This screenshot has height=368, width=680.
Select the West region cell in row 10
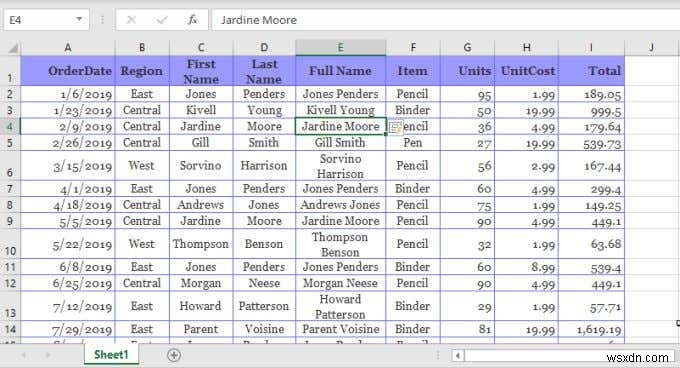click(142, 244)
